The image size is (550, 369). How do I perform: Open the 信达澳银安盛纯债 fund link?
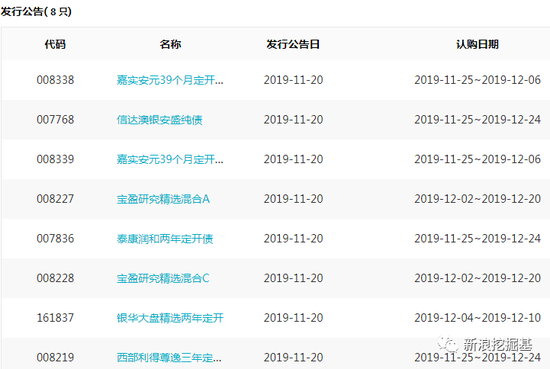tap(160, 120)
